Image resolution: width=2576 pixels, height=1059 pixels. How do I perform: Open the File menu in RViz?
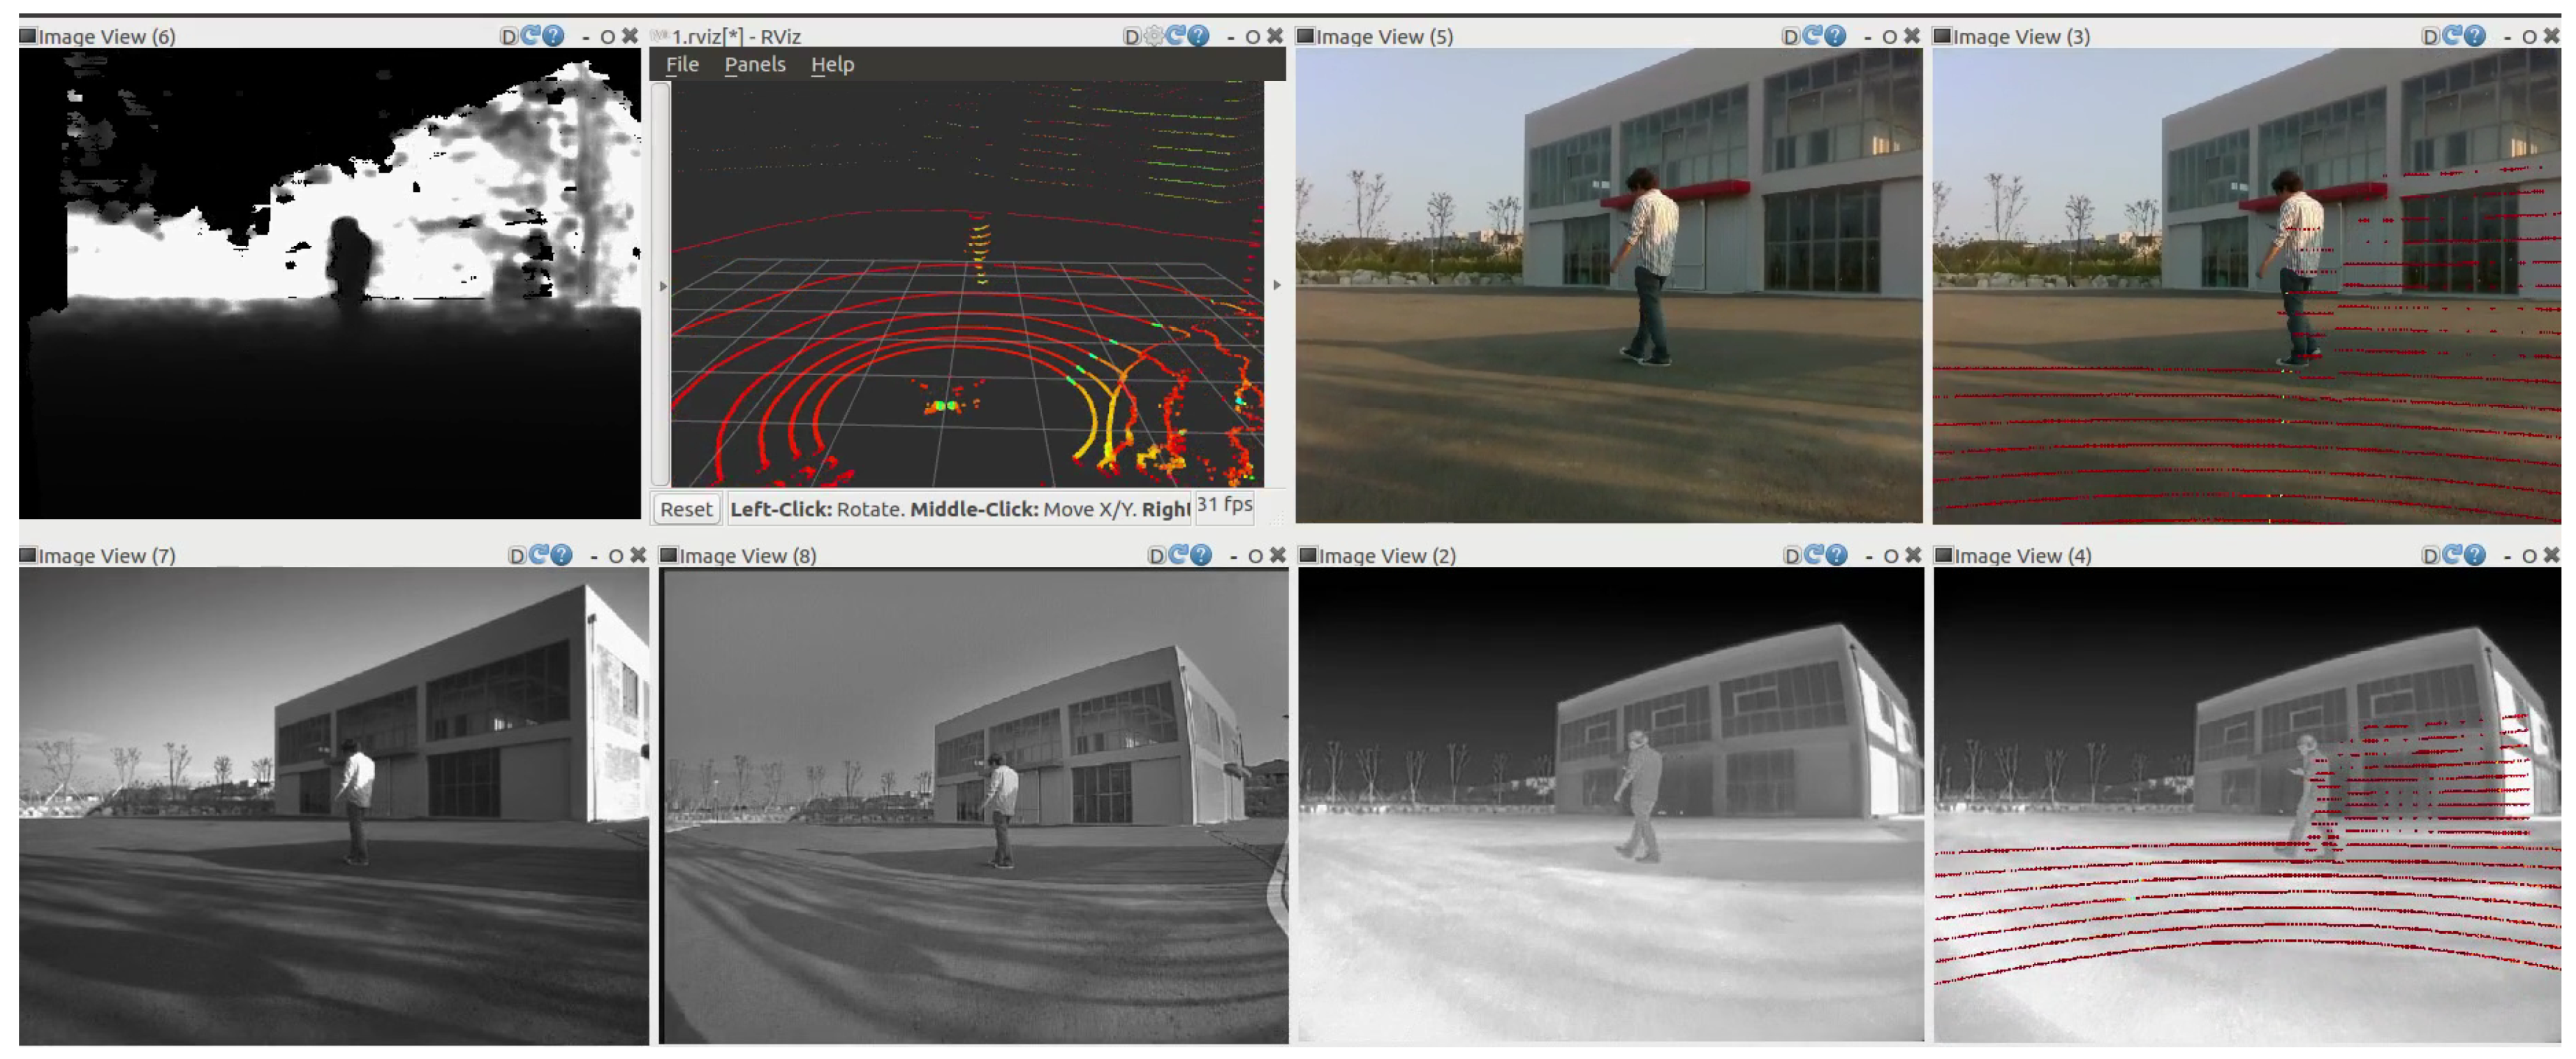pyautogui.click(x=682, y=64)
